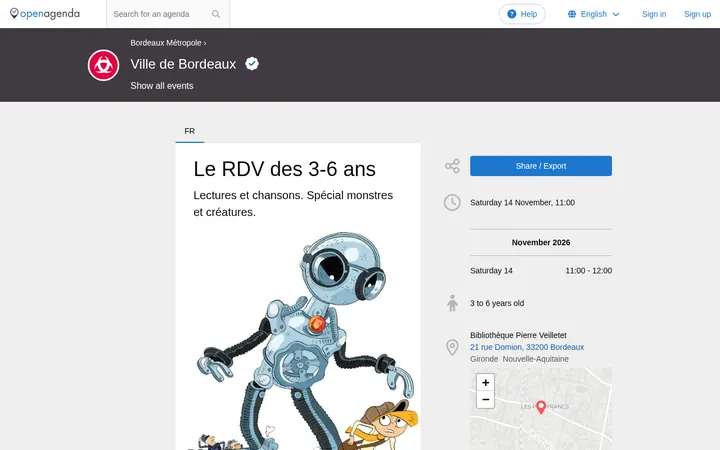This screenshot has height=450, width=720.
Task: Click the Sign up link
Action: pos(697,14)
